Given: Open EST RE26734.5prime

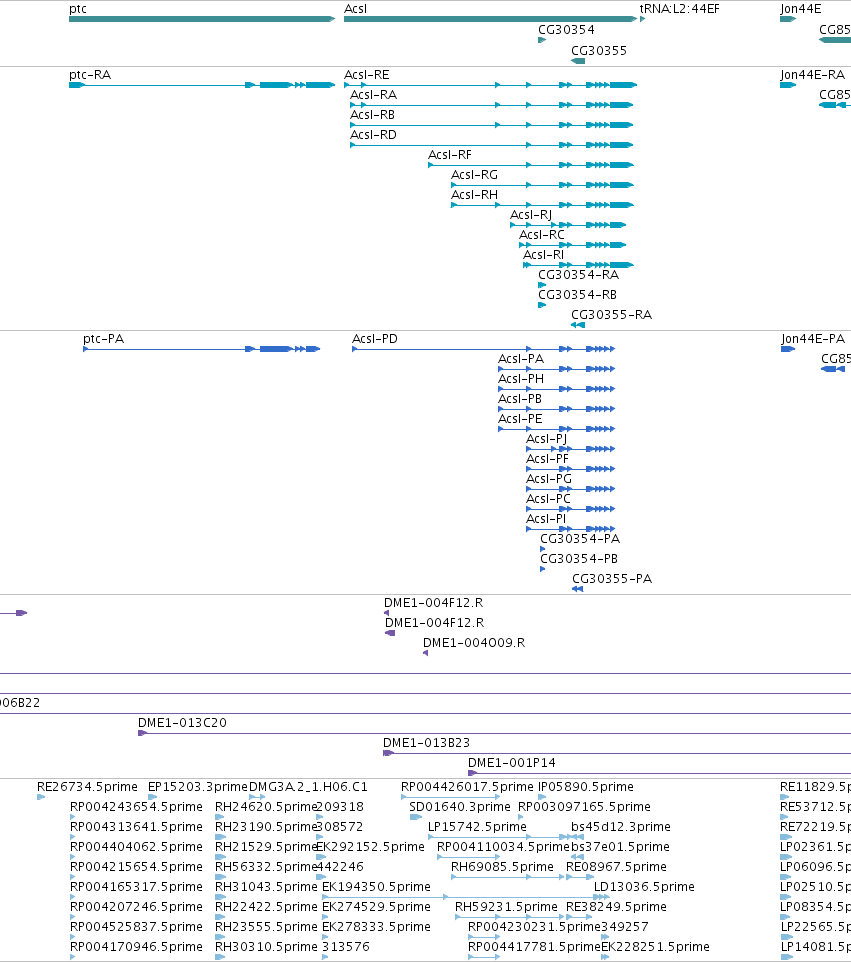Looking at the screenshot, I should (x=41, y=797).
